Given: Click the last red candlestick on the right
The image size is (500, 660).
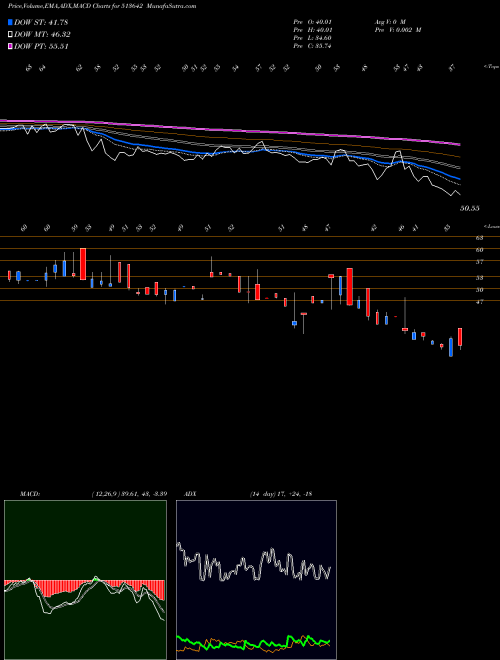Looking at the screenshot, I should 460,337.
